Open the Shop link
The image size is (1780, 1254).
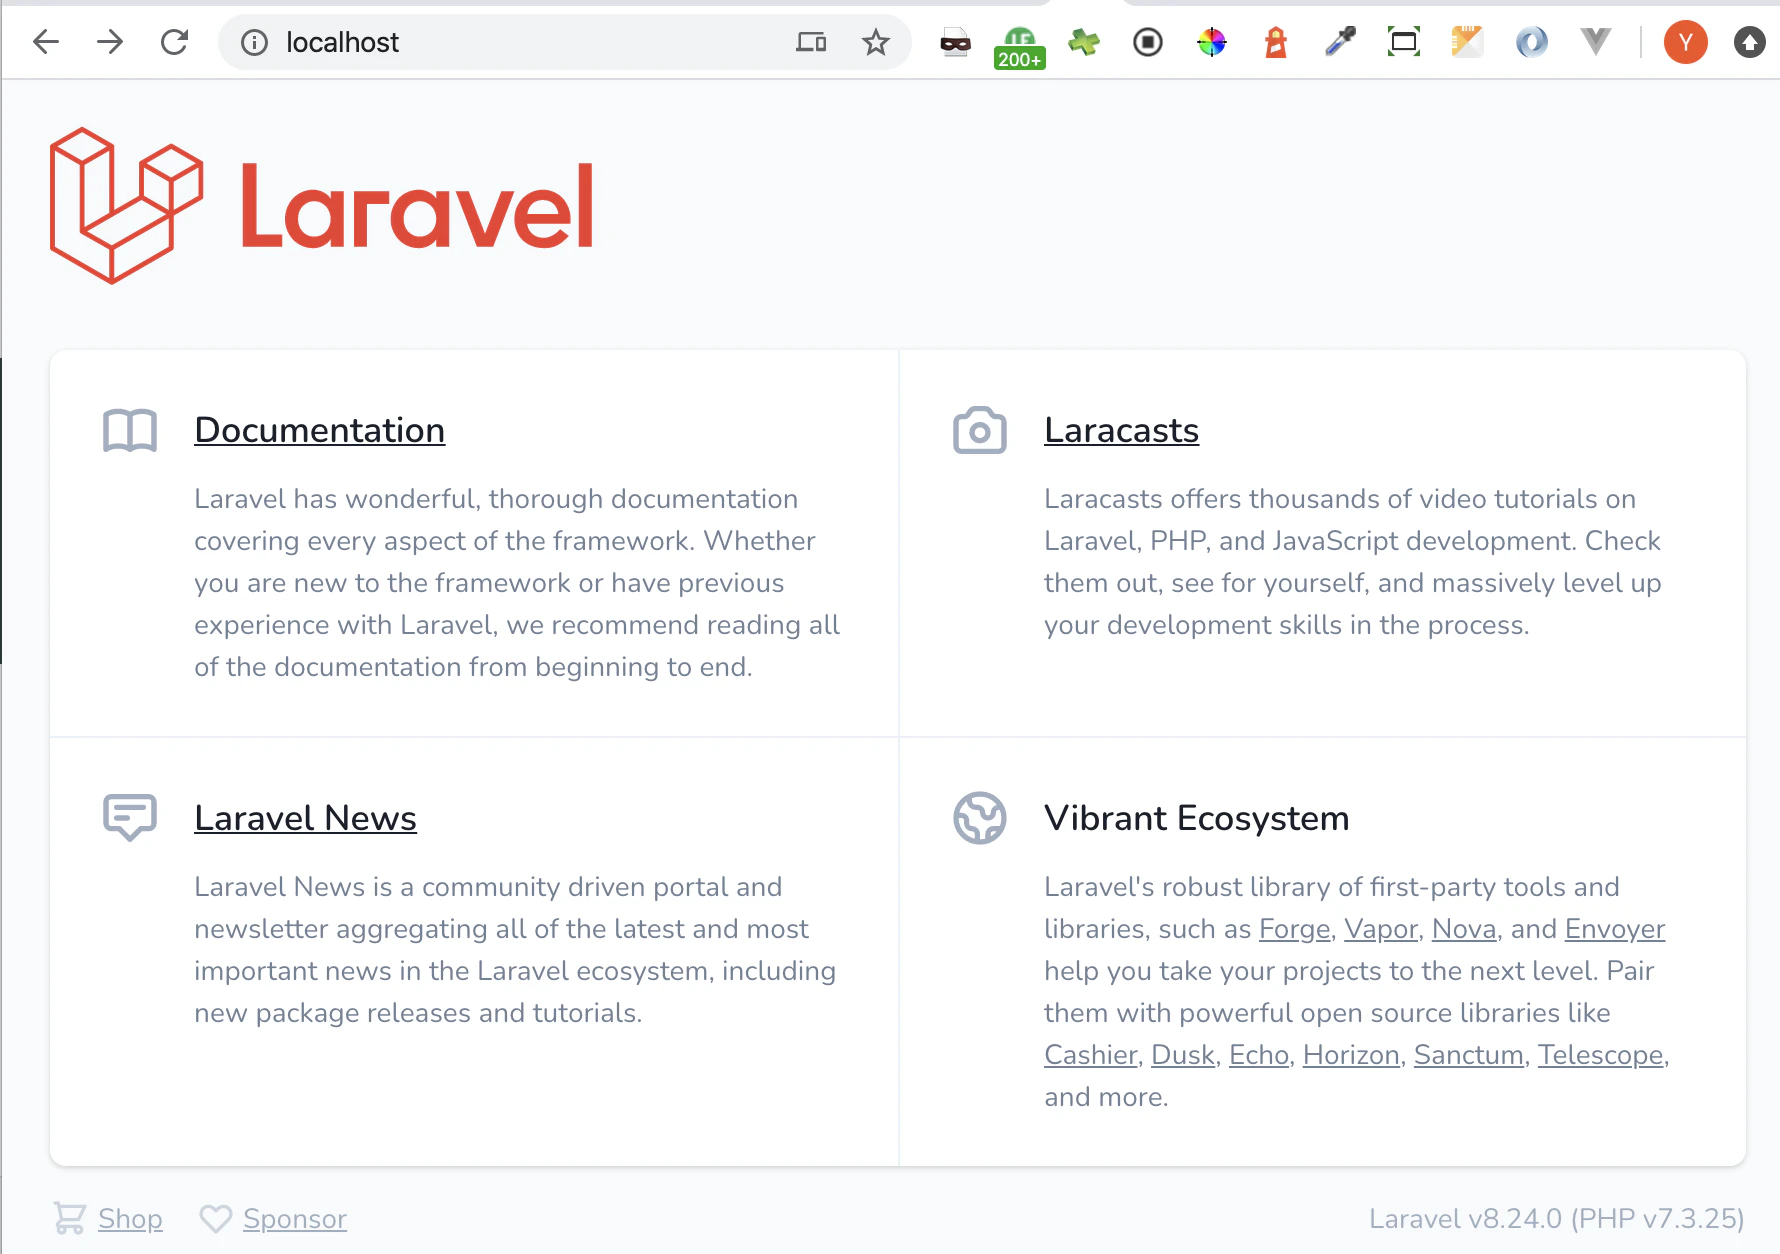(130, 1219)
